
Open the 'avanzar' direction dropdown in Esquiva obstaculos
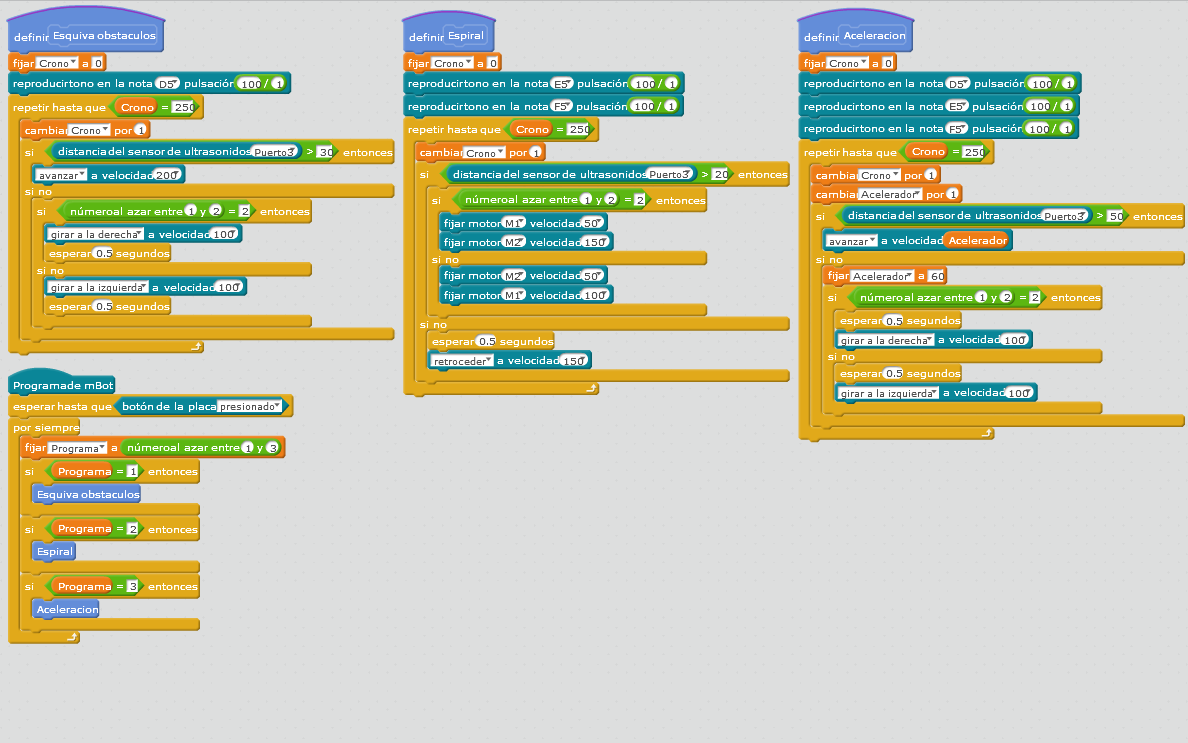pos(61,176)
